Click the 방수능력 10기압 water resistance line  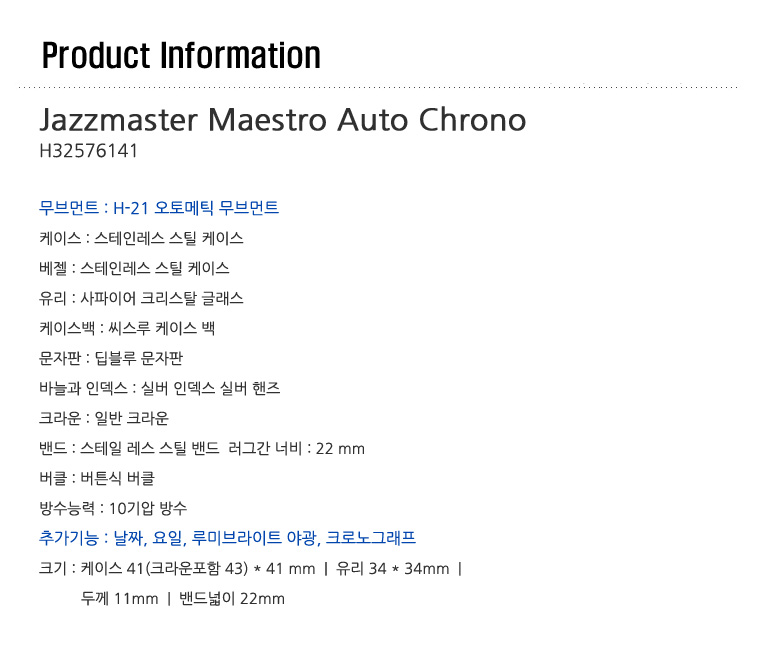point(113,508)
